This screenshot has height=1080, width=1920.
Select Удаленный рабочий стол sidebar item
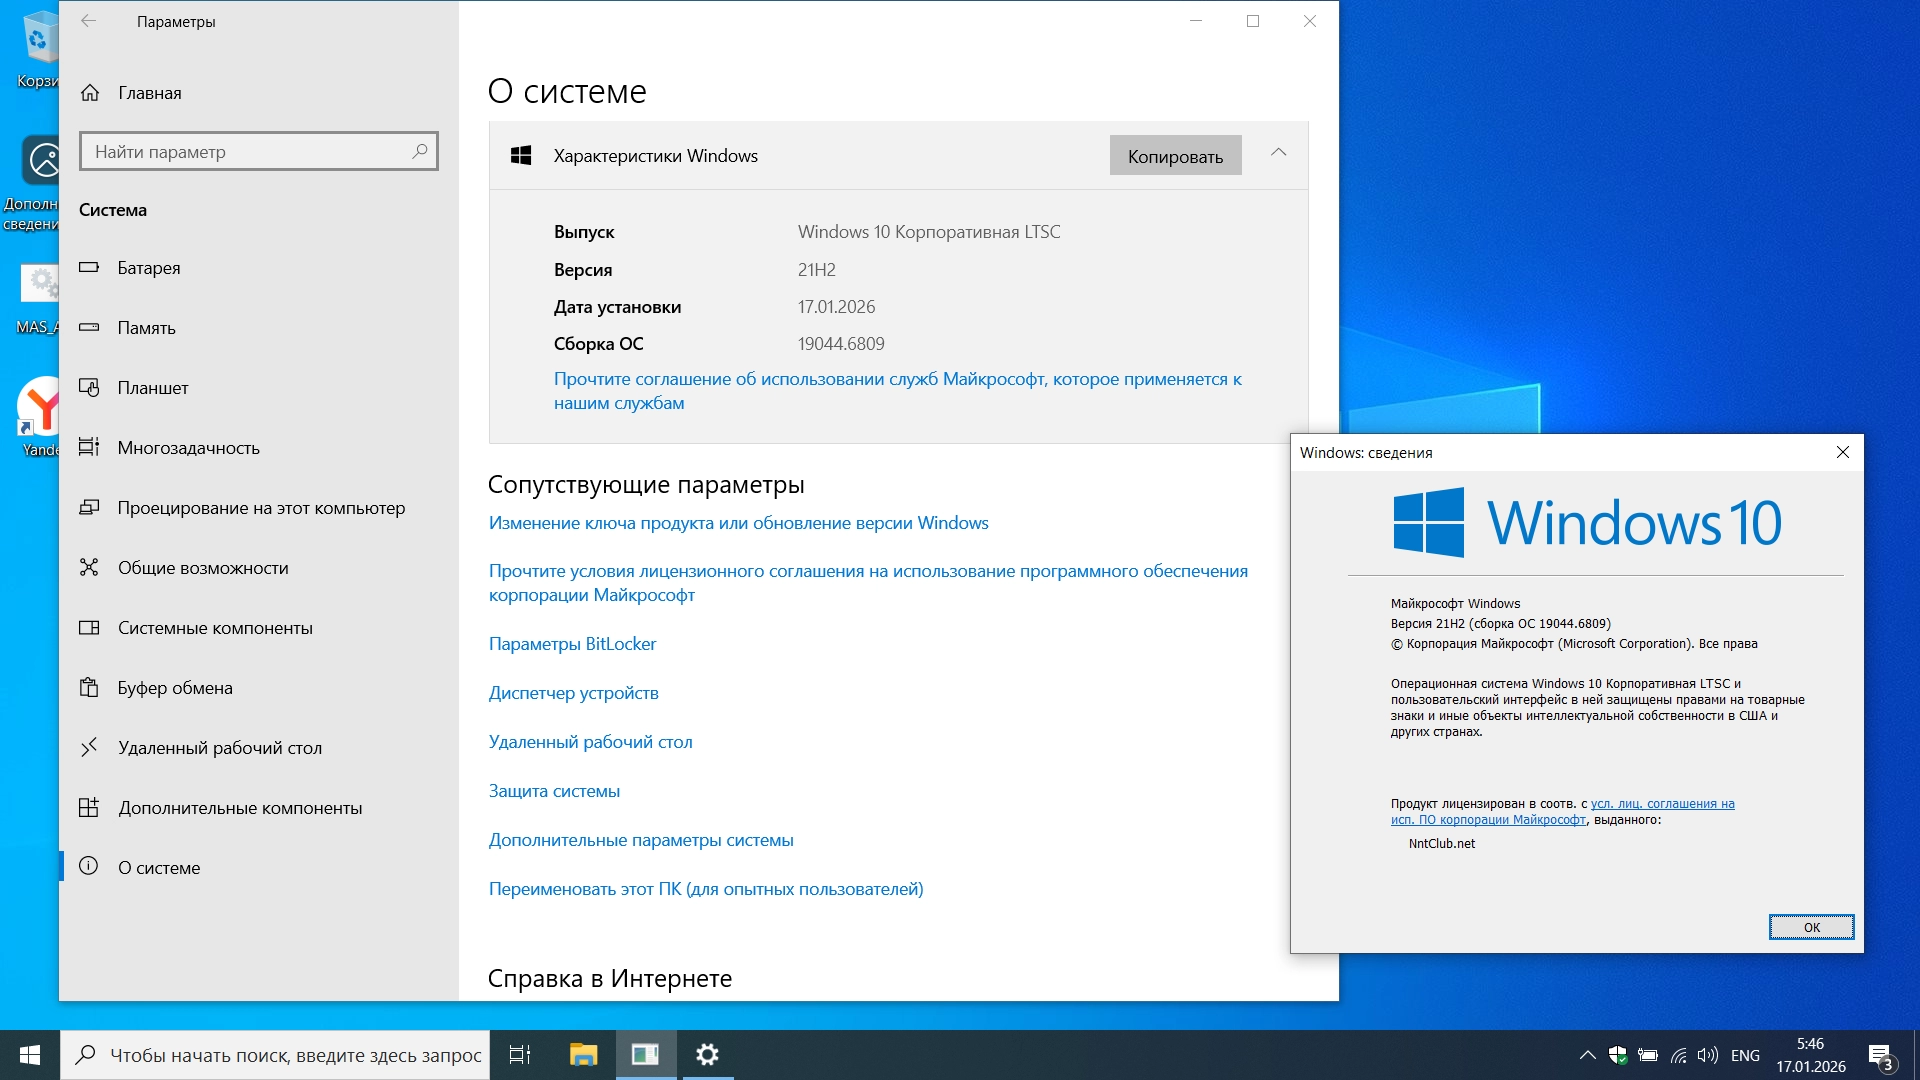[x=219, y=748]
